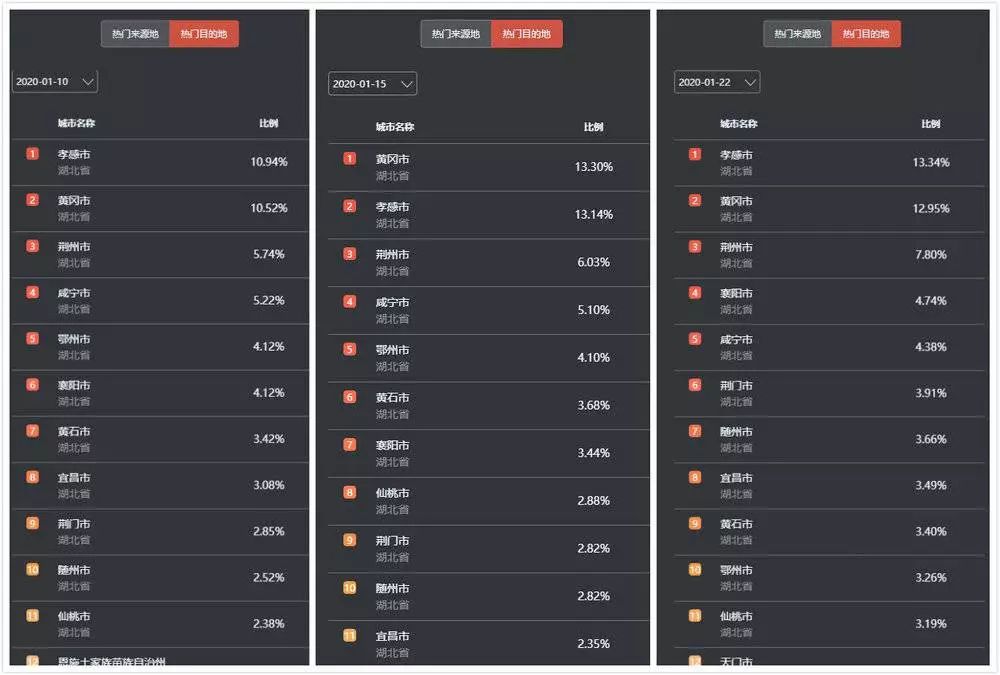
Task: Click rank 5 badge beside 鄂州市 in 2020-01-10 panel
Action: [33, 338]
